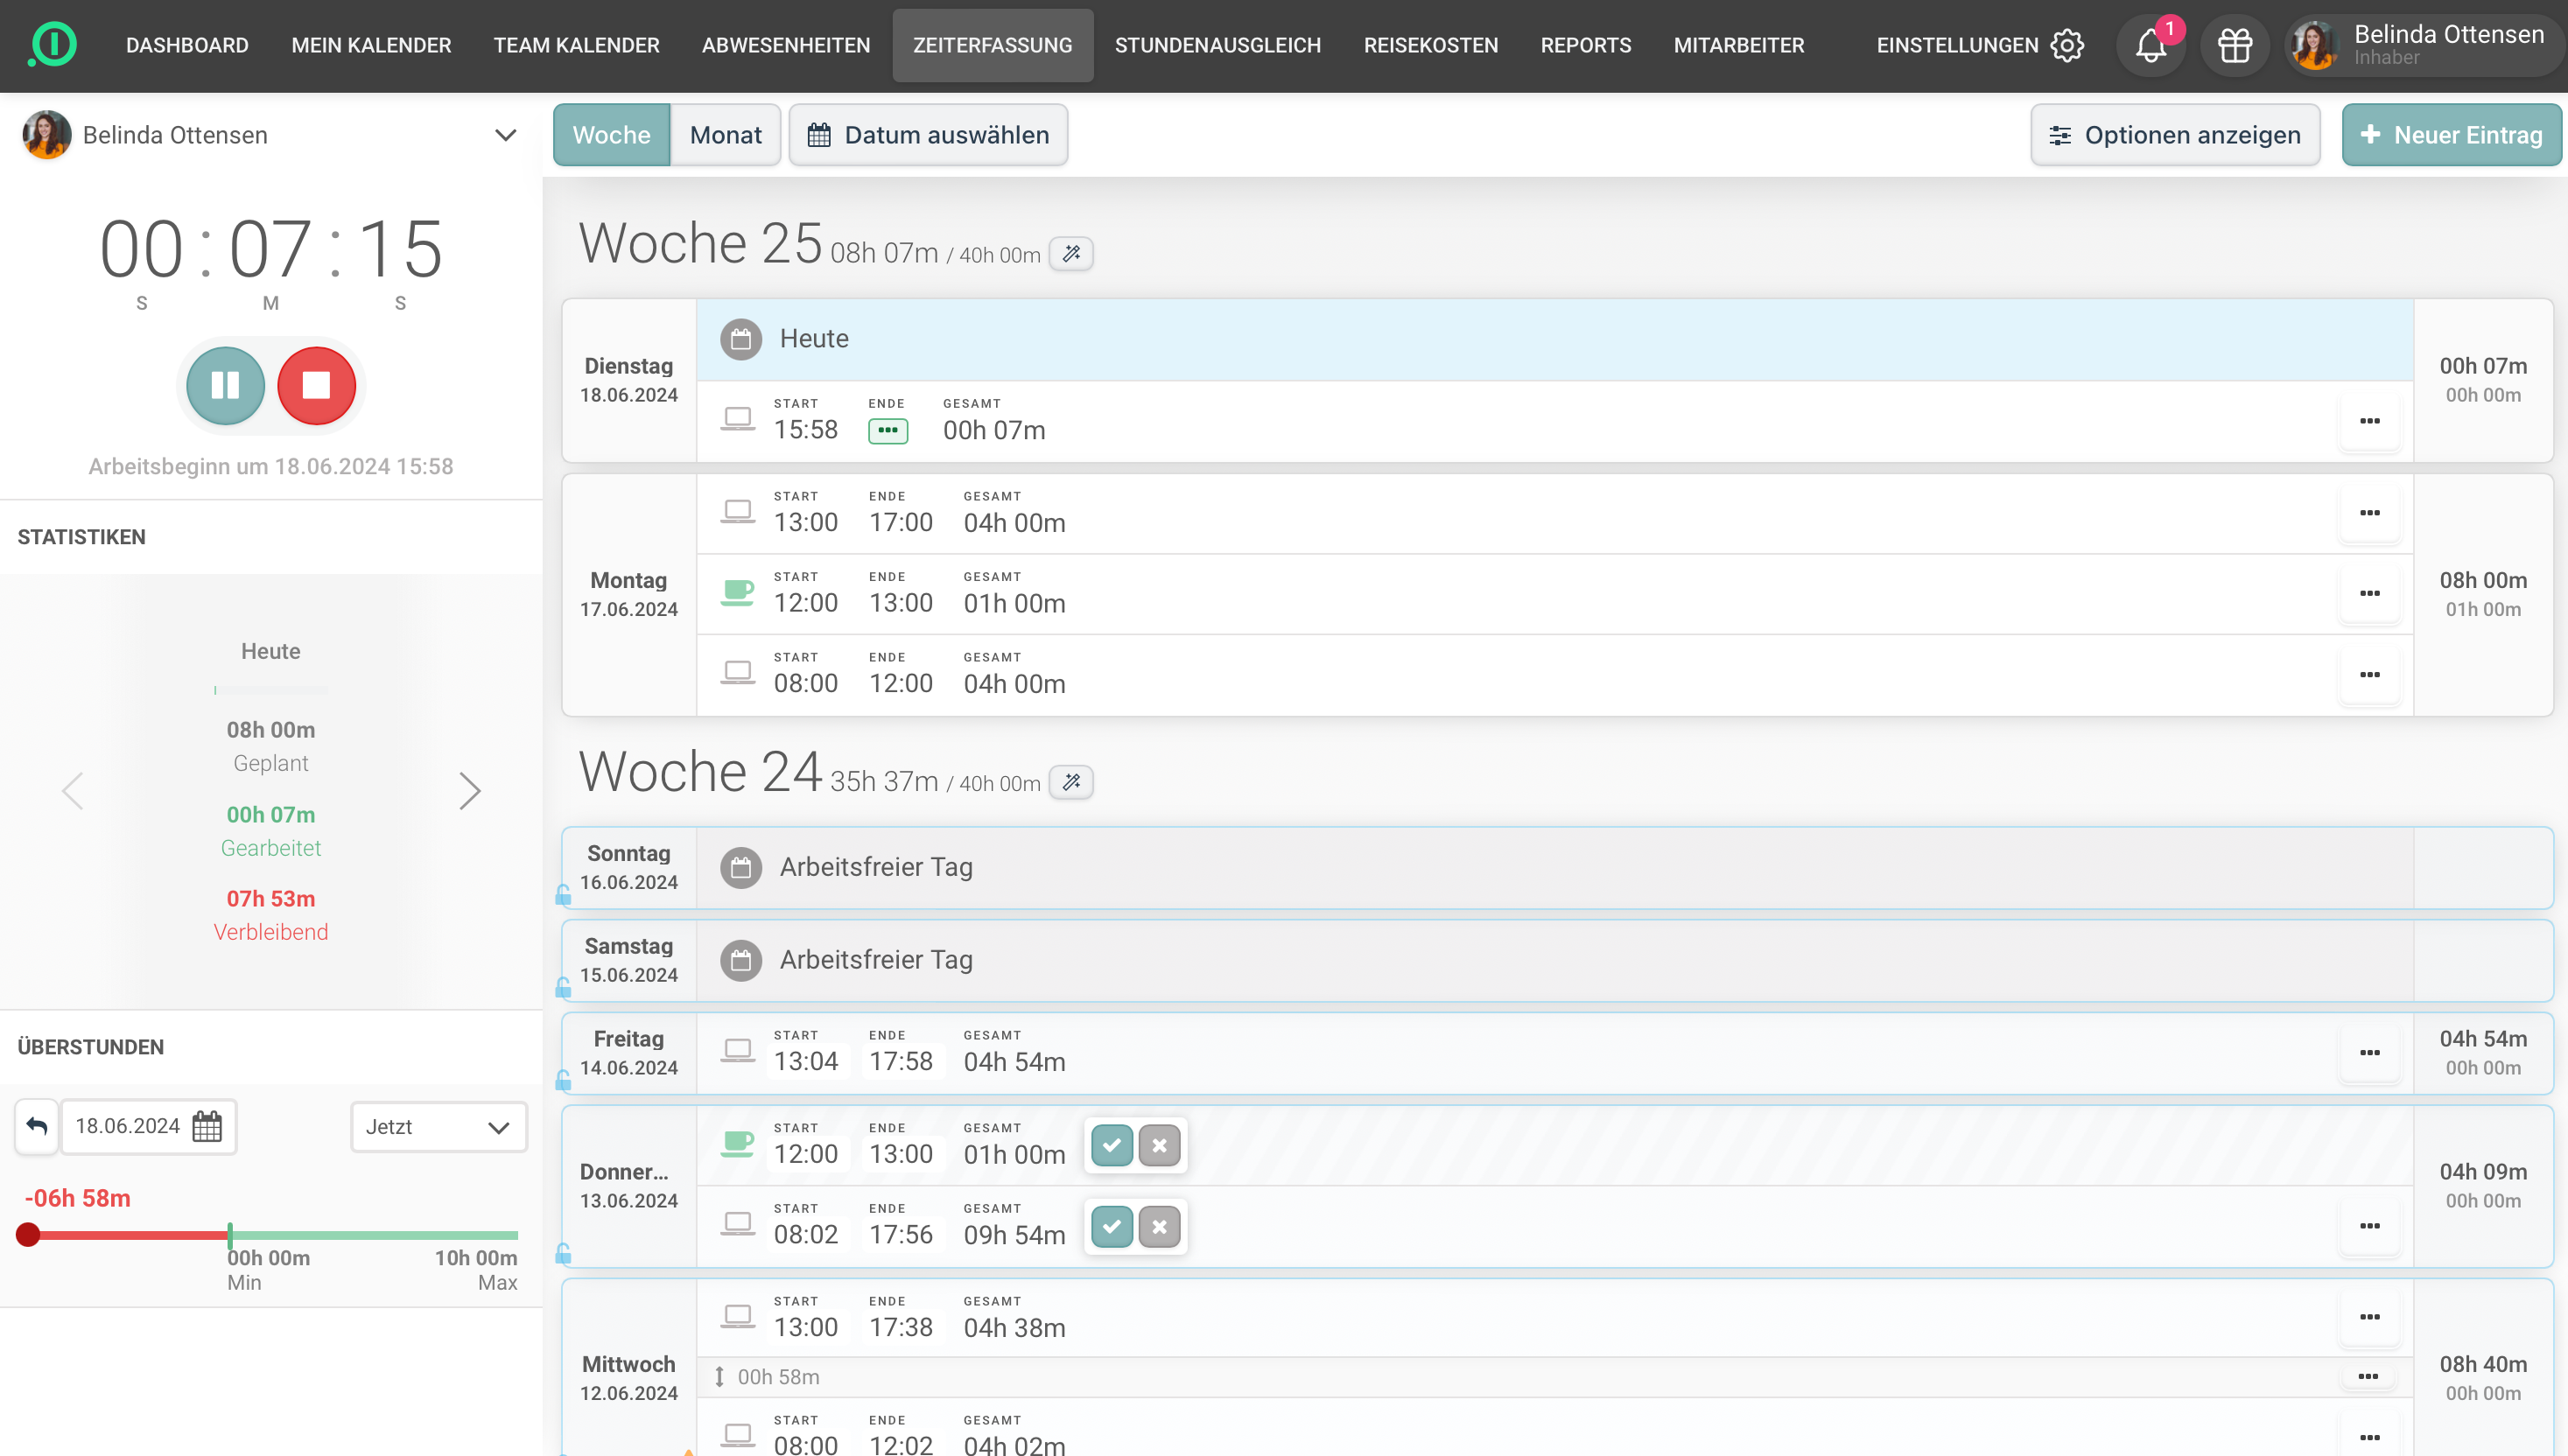Pause the running work timer
The image size is (2568, 1456).
click(225, 385)
